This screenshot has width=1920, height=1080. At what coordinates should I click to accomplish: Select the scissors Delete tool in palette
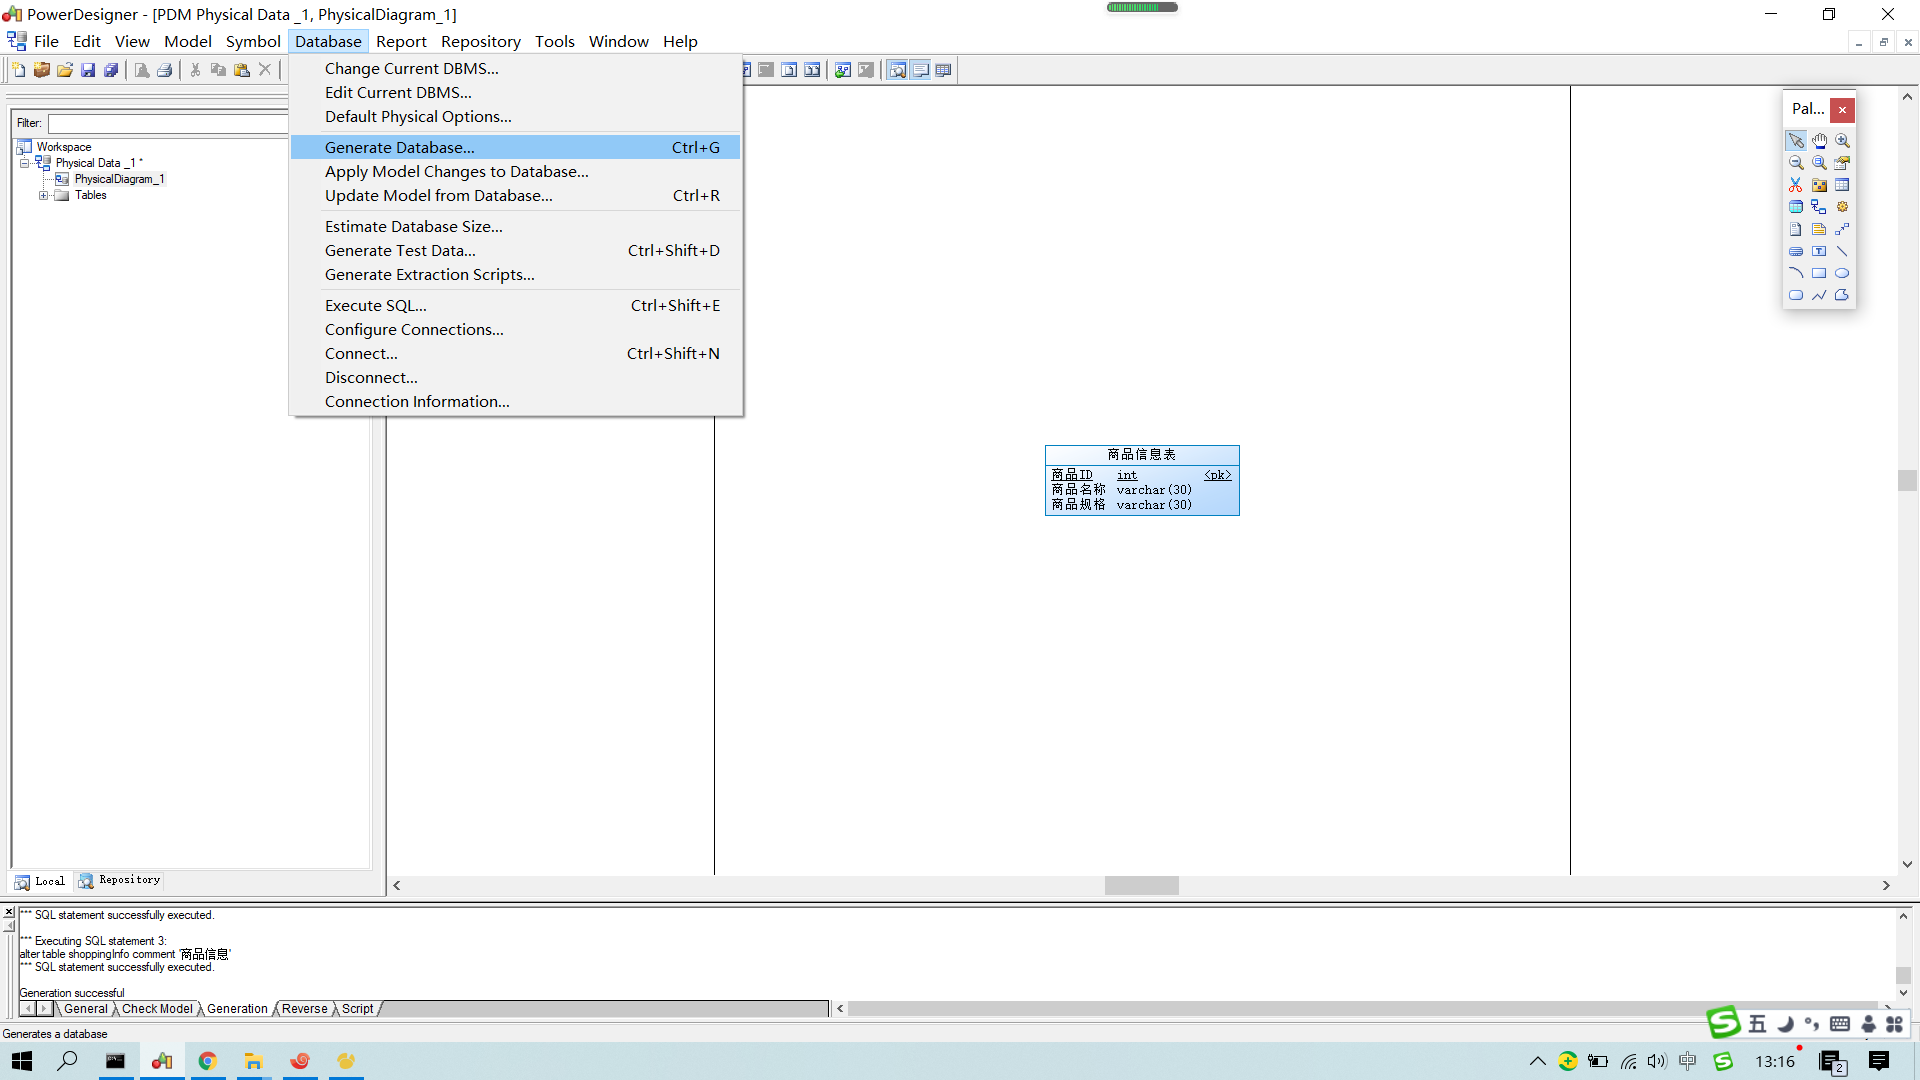[x=1796, y=185]
